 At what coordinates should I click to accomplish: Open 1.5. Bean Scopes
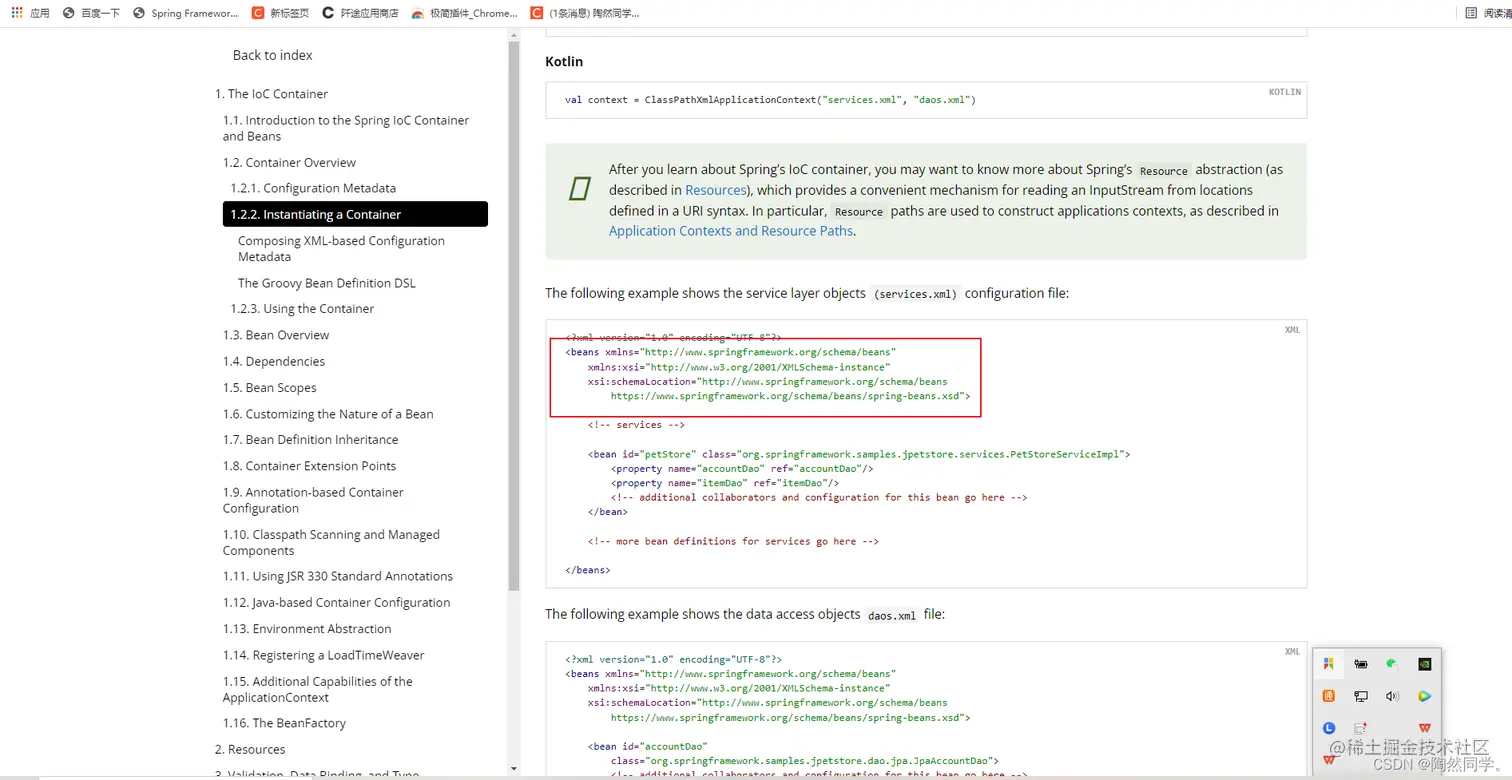pos(269,388)
